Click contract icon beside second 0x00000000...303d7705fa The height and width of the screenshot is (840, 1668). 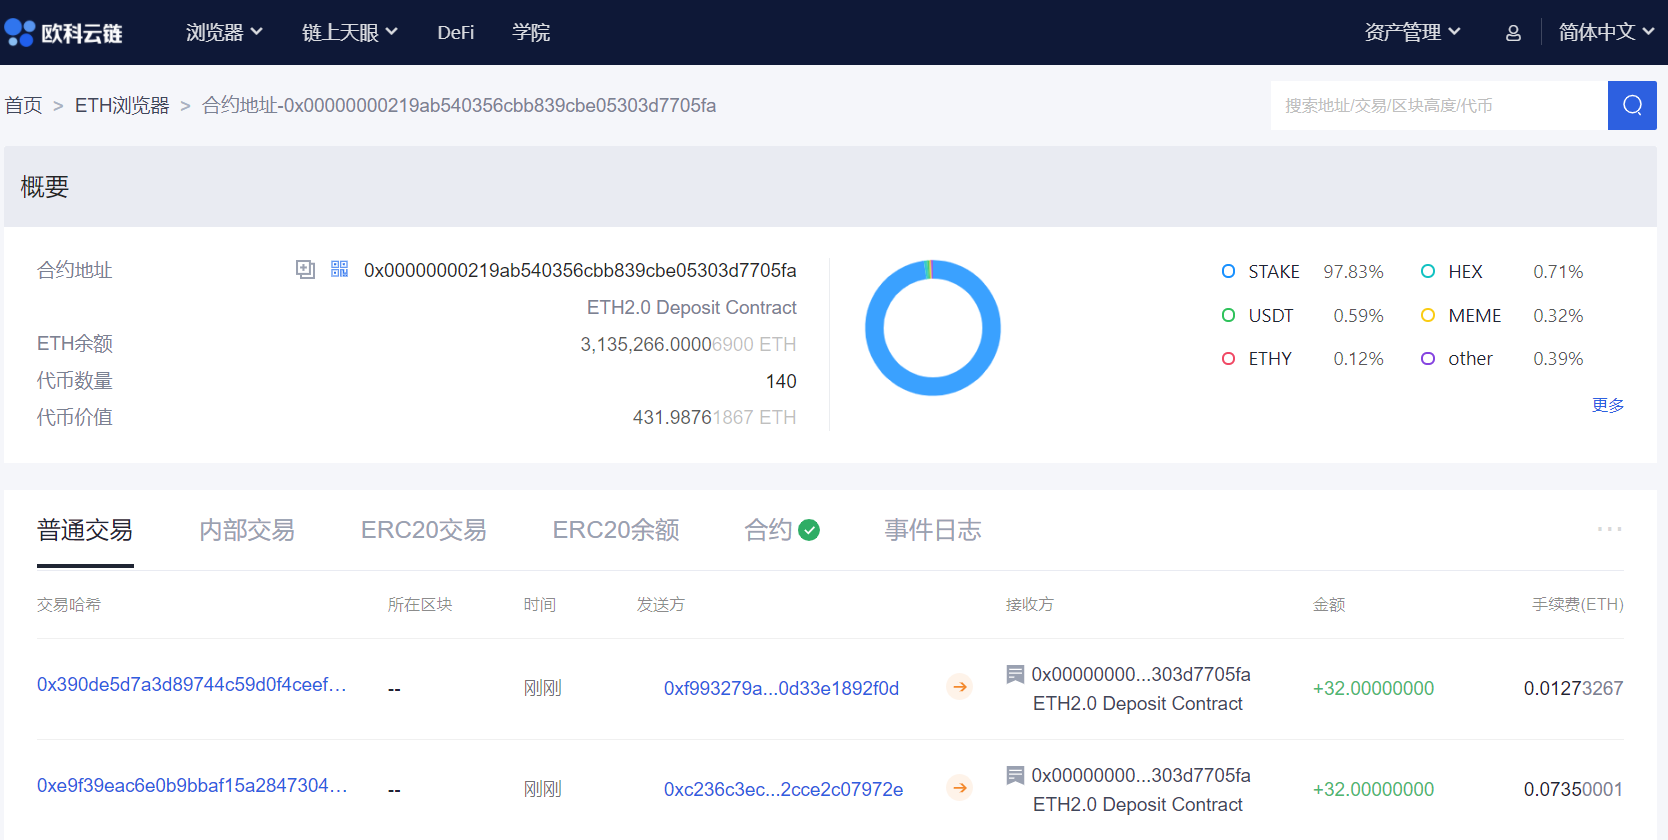pos(1015,775)
